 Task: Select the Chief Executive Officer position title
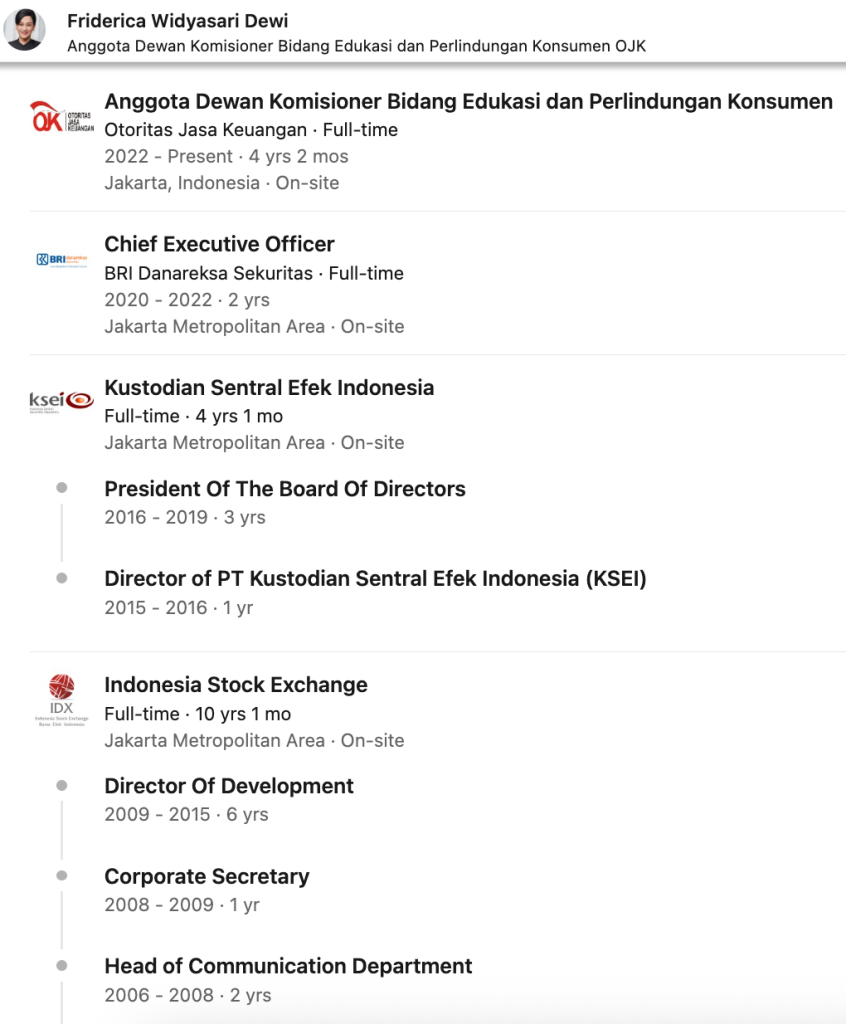tap(219, 244)
